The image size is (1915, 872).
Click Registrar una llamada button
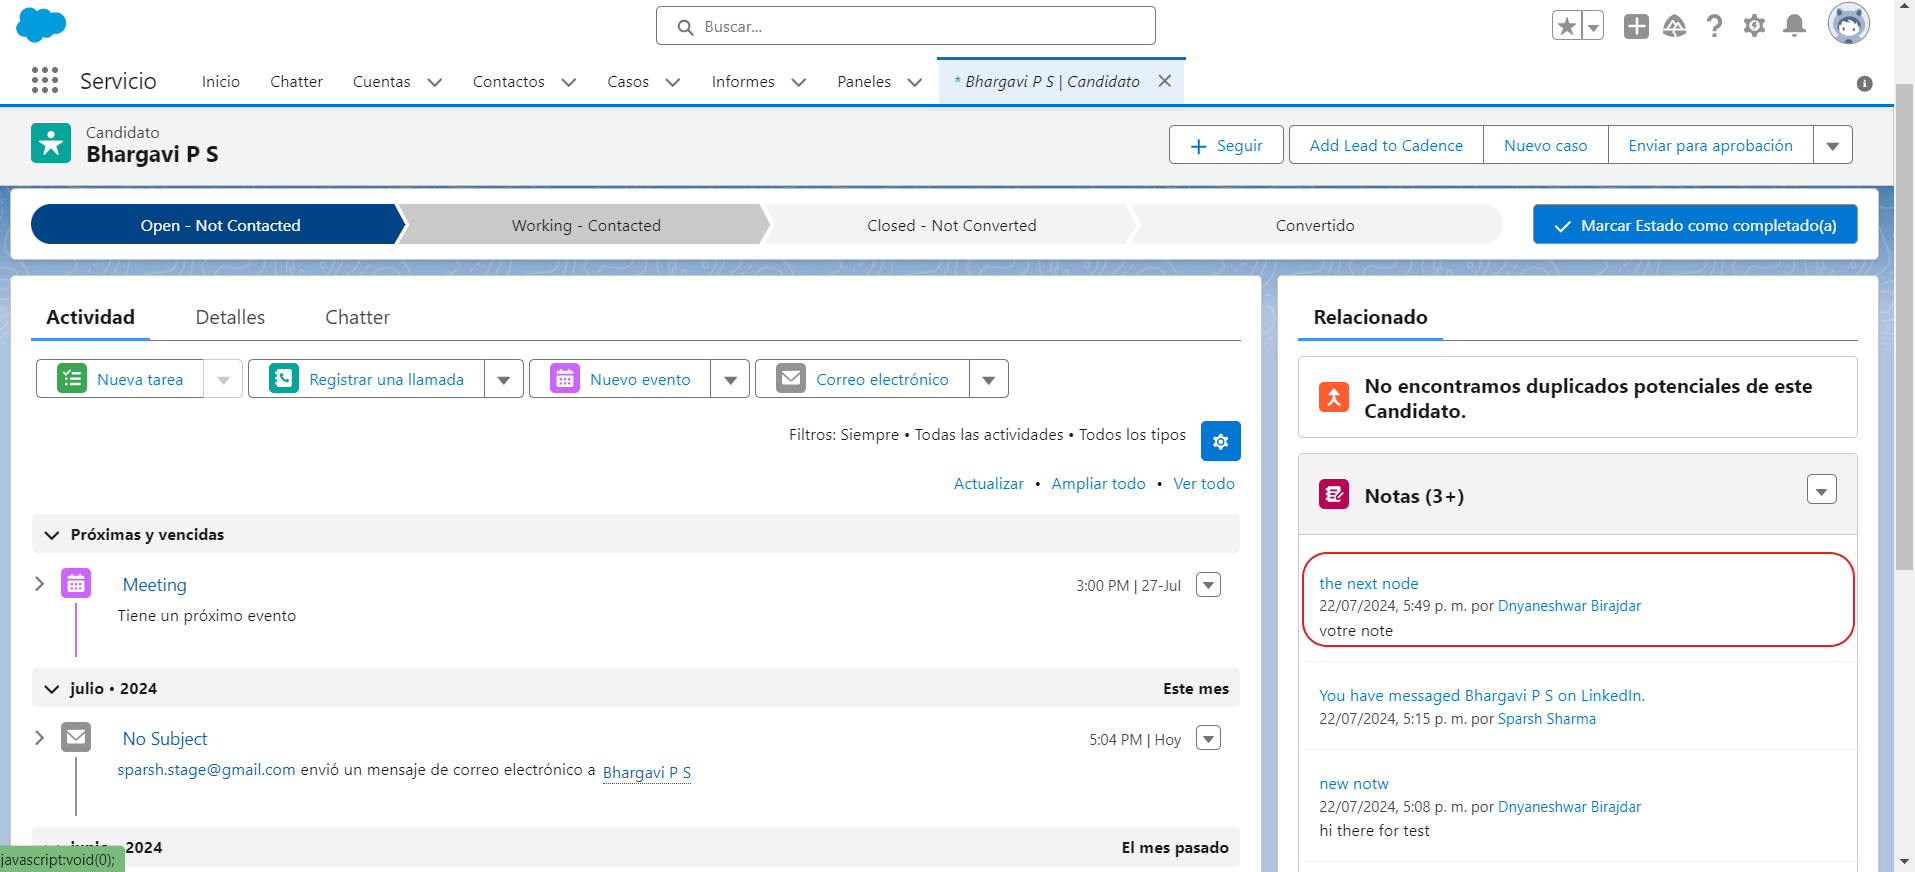coord(366,379)
